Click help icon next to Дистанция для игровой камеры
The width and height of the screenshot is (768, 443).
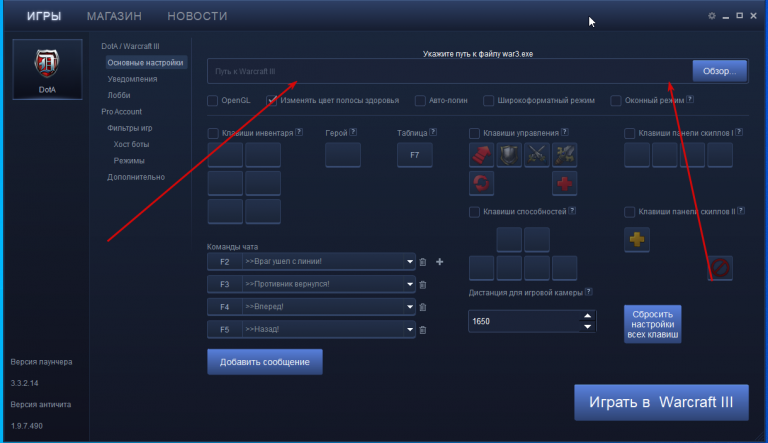click(589, 292)
